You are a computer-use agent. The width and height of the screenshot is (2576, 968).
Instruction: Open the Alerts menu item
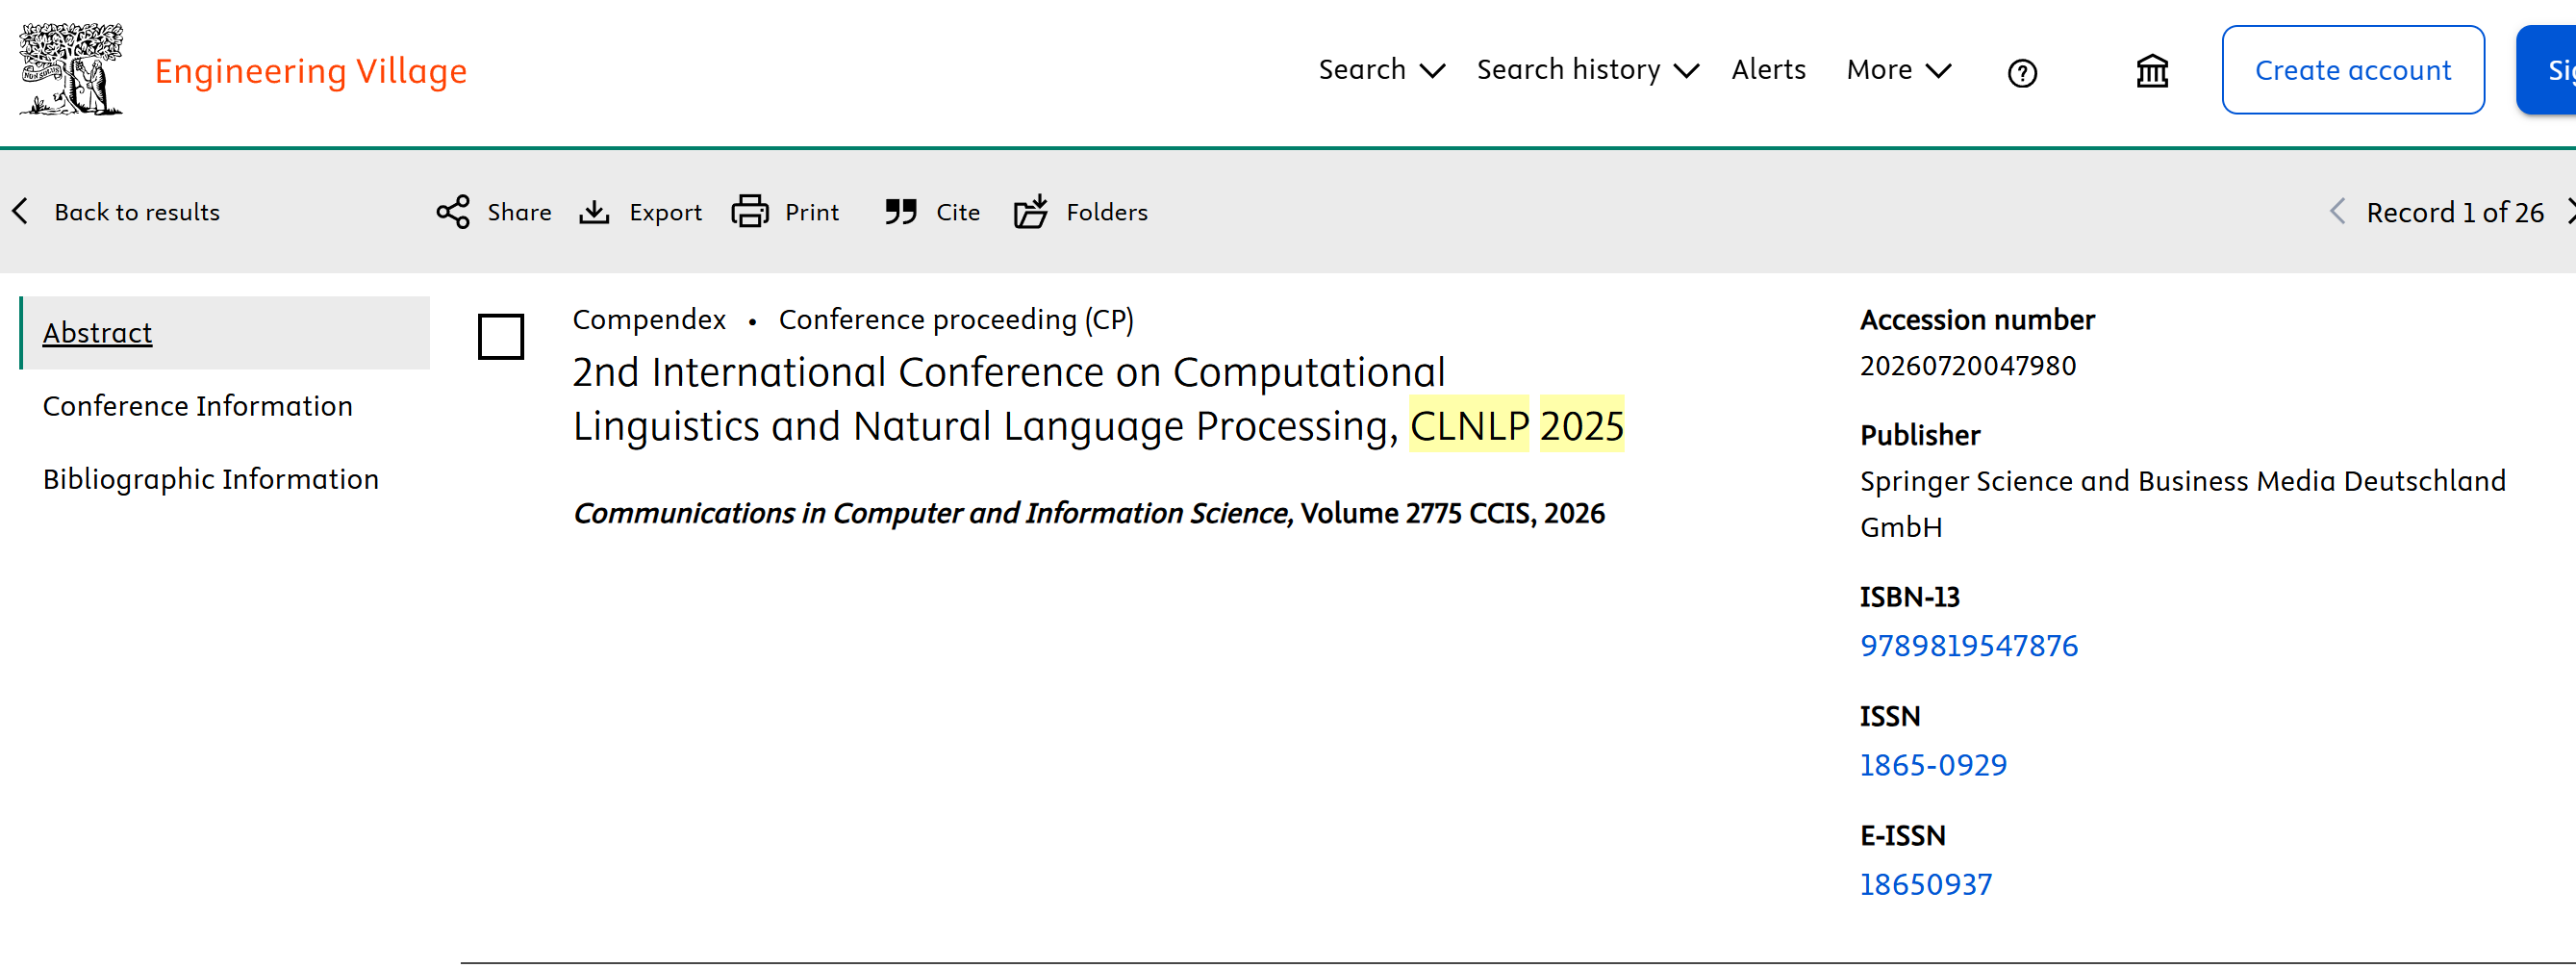[x=1768, y=70]
